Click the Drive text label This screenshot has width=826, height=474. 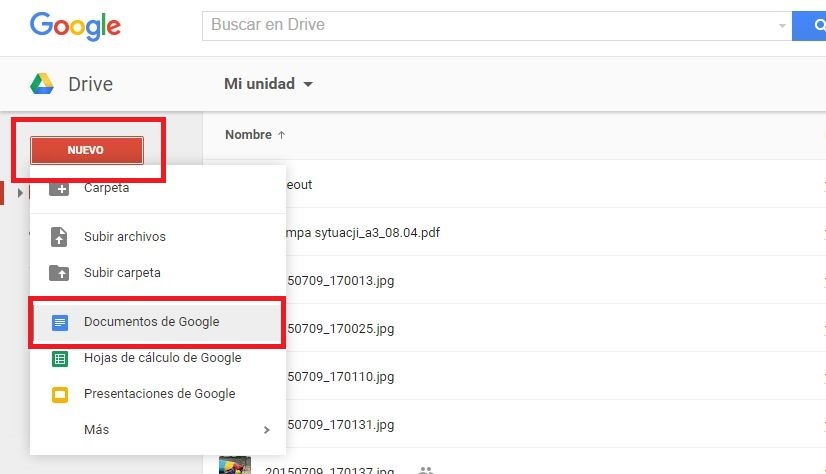point(91,84)
